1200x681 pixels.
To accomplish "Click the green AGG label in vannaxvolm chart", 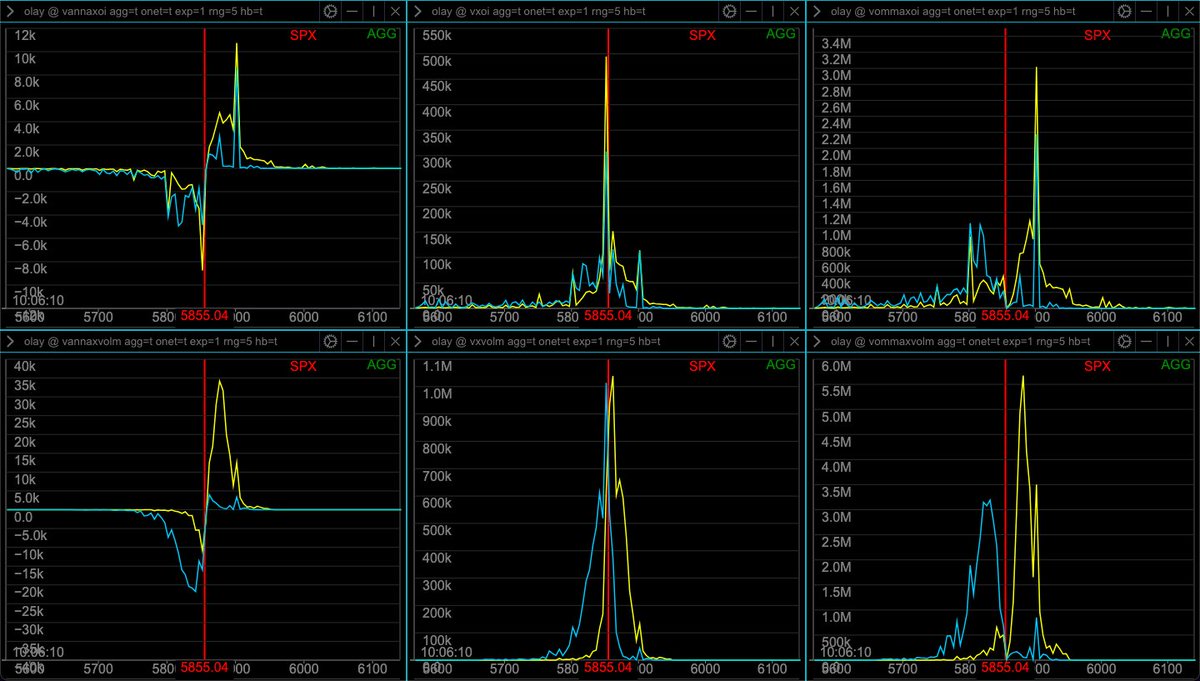I will 382,363.
